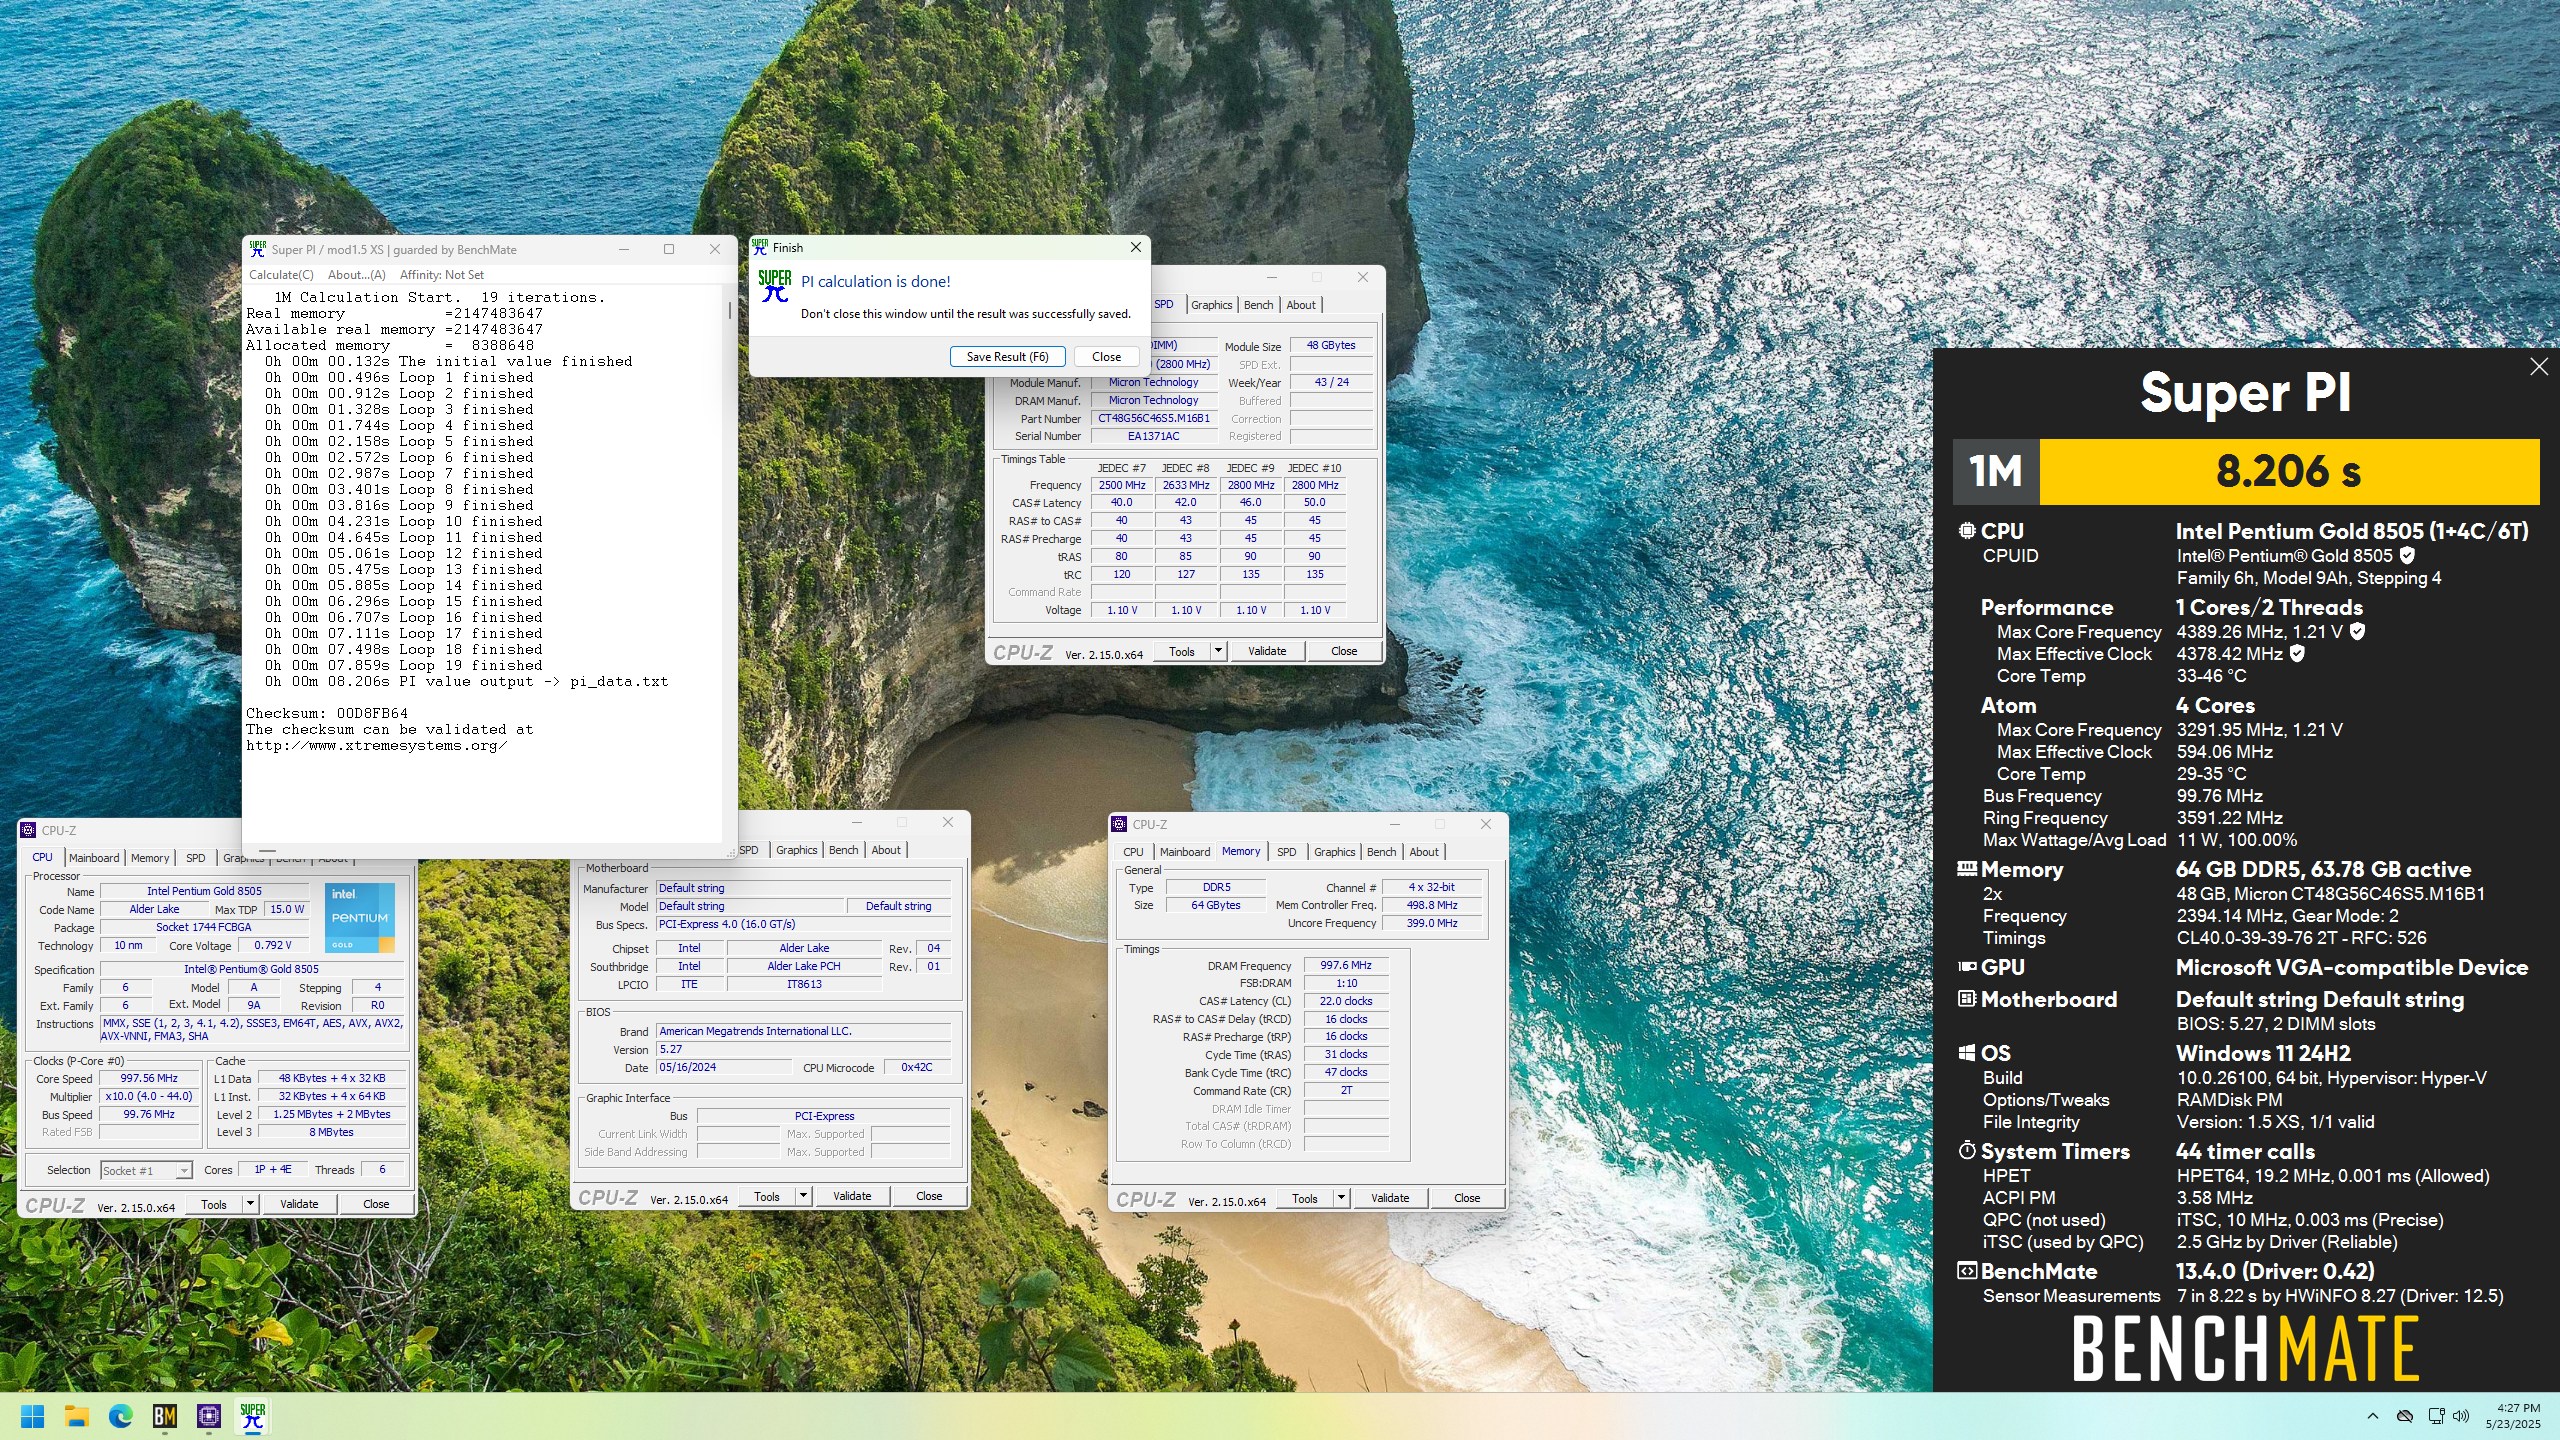Click Validate in CPU-Z Memory window
Image resolution: width=2560 pixels, height=1440 pixels.
click(x=1390, y=1198)
